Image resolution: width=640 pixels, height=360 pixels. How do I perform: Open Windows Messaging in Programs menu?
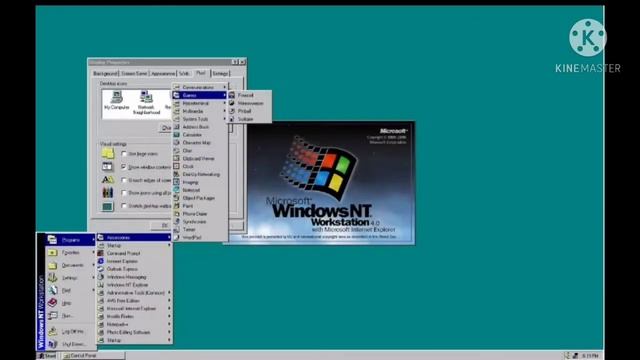point(134,277)
